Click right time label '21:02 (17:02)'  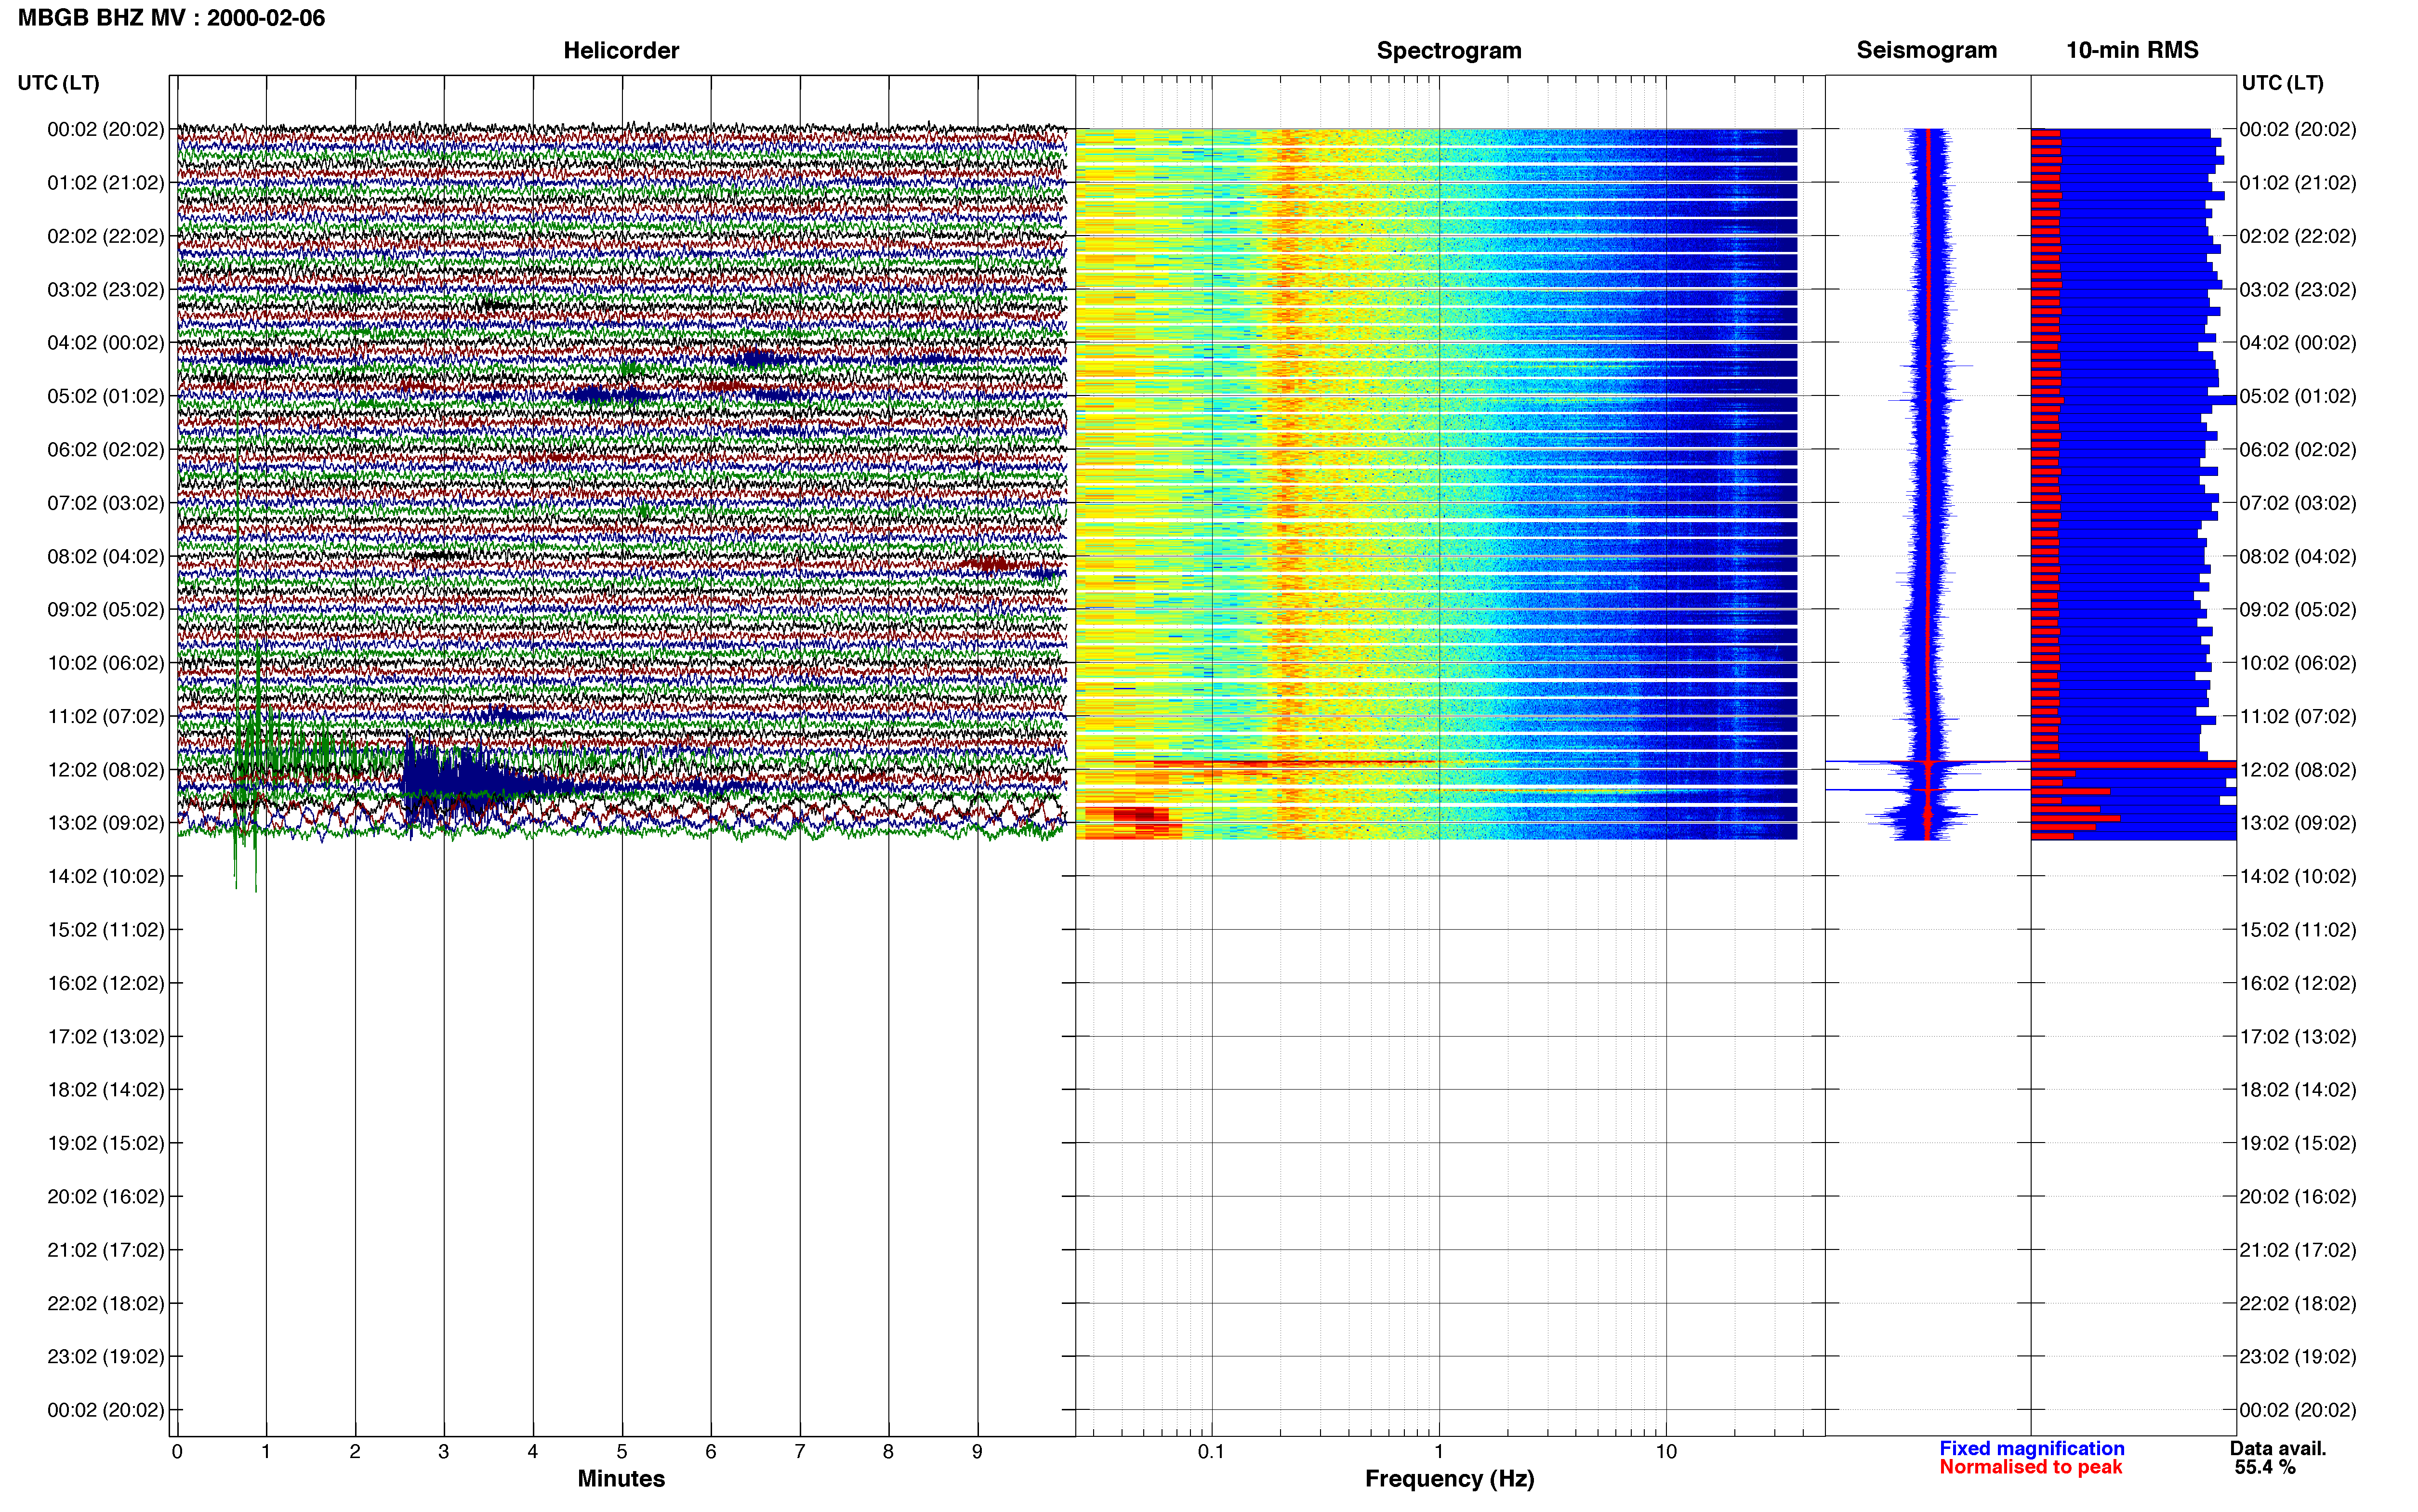coord(2297,1250)
